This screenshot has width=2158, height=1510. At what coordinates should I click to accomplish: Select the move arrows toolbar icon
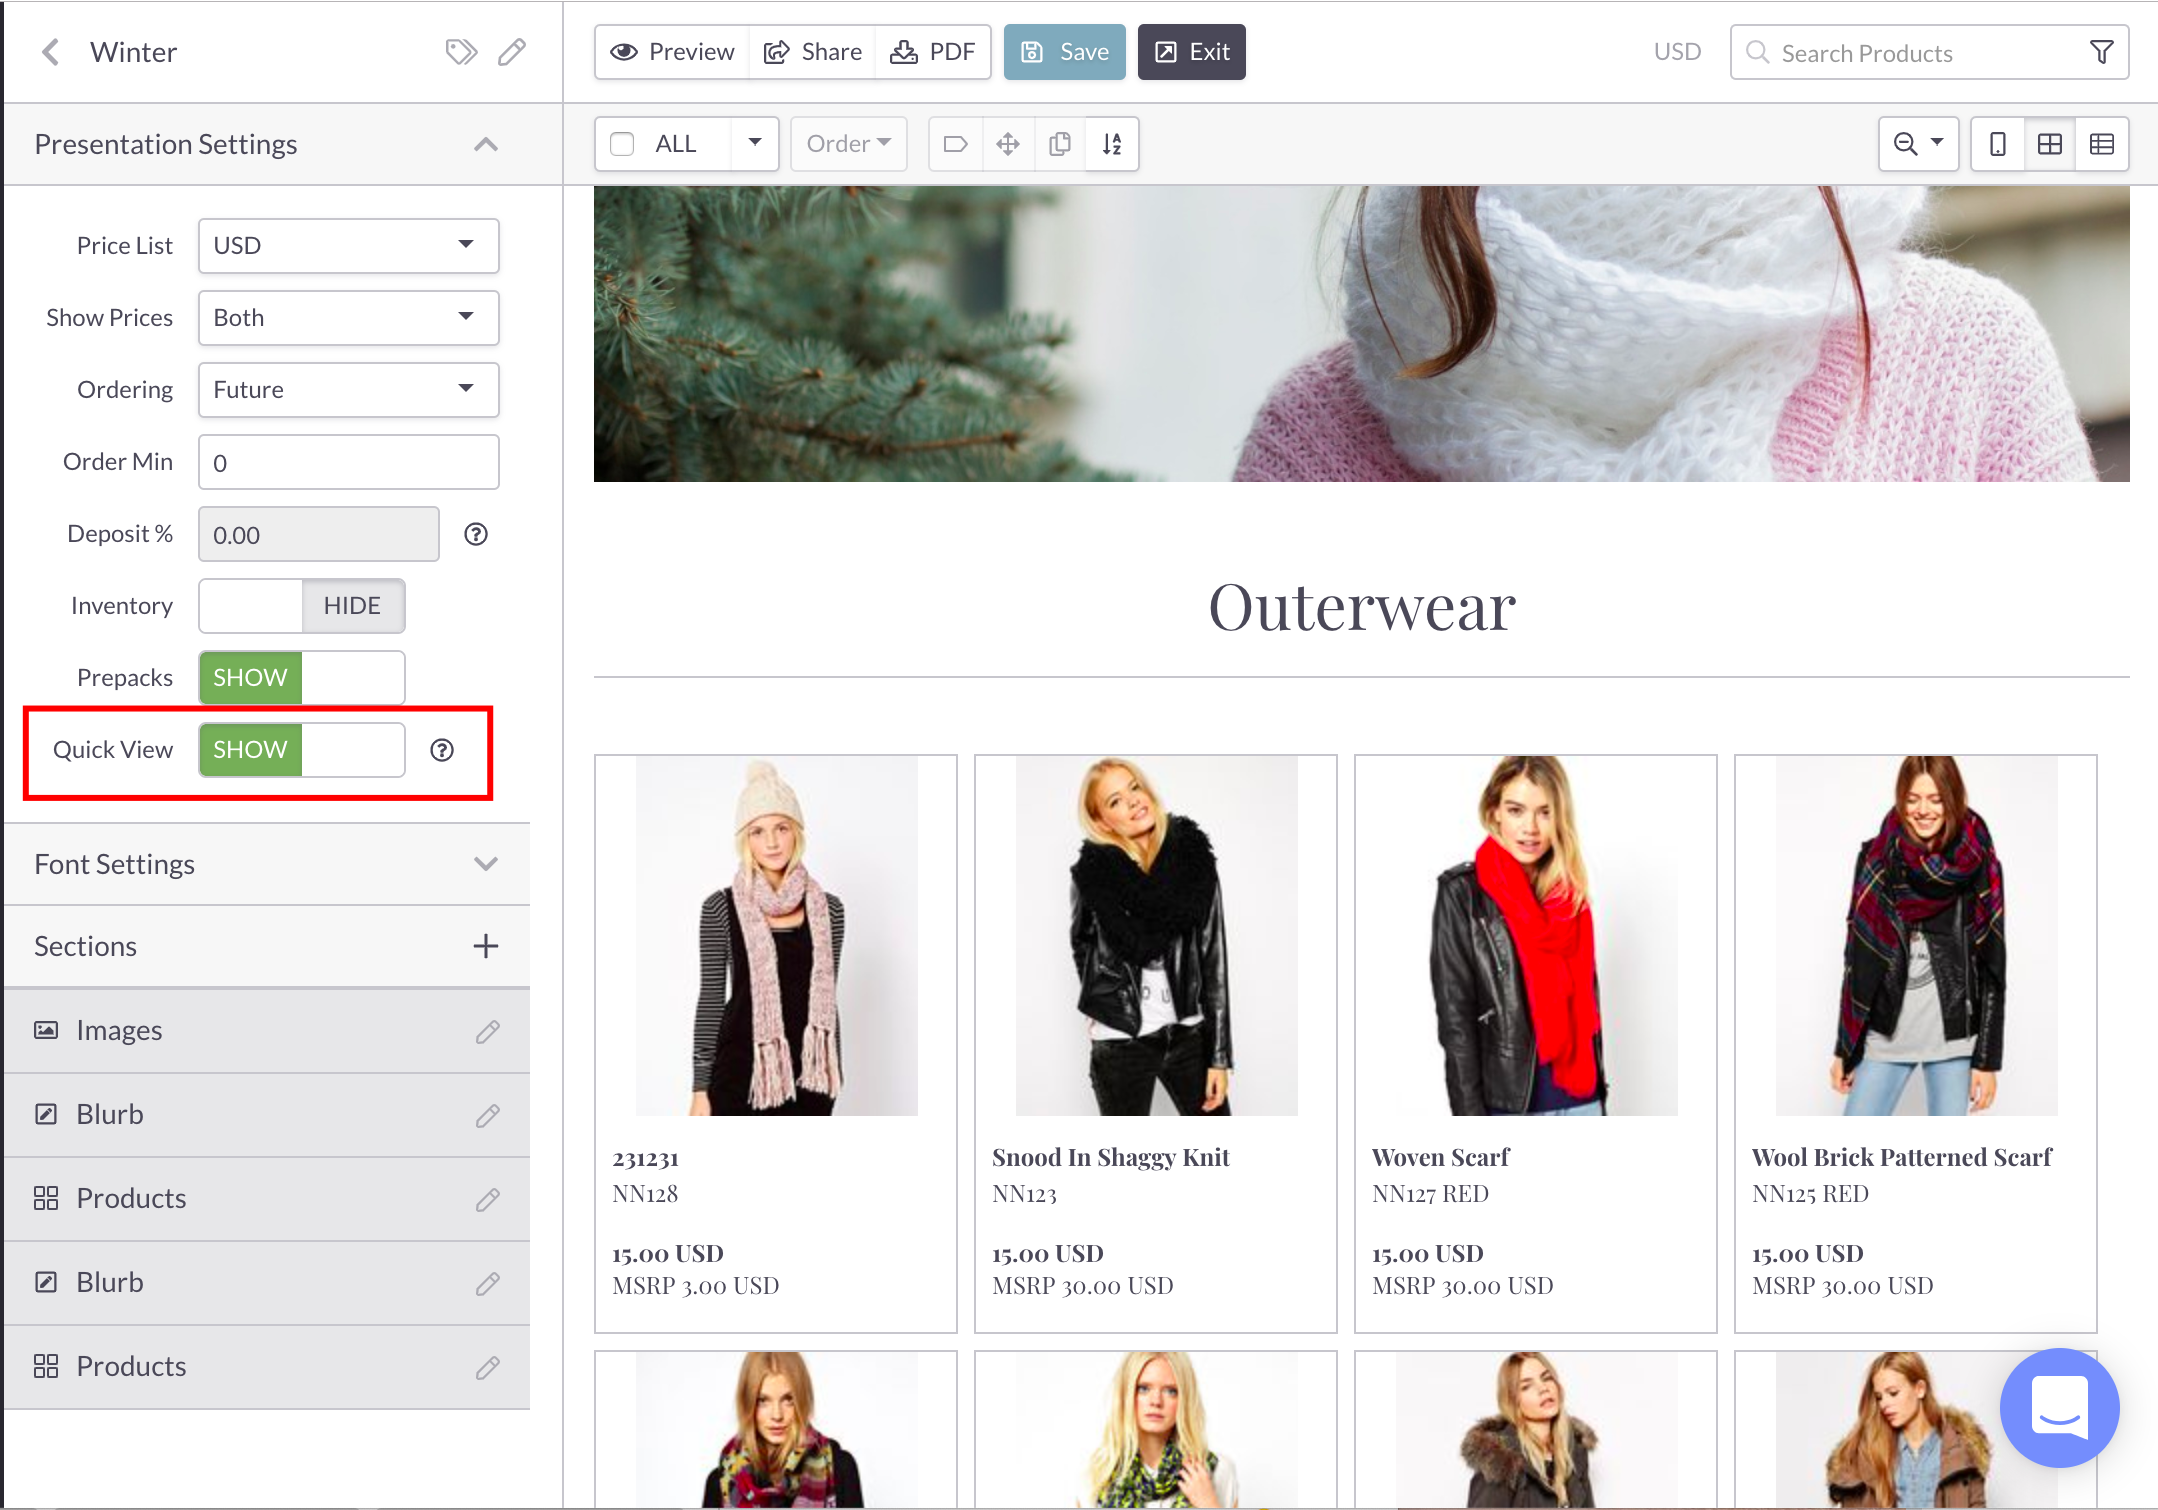[1008, 144]
